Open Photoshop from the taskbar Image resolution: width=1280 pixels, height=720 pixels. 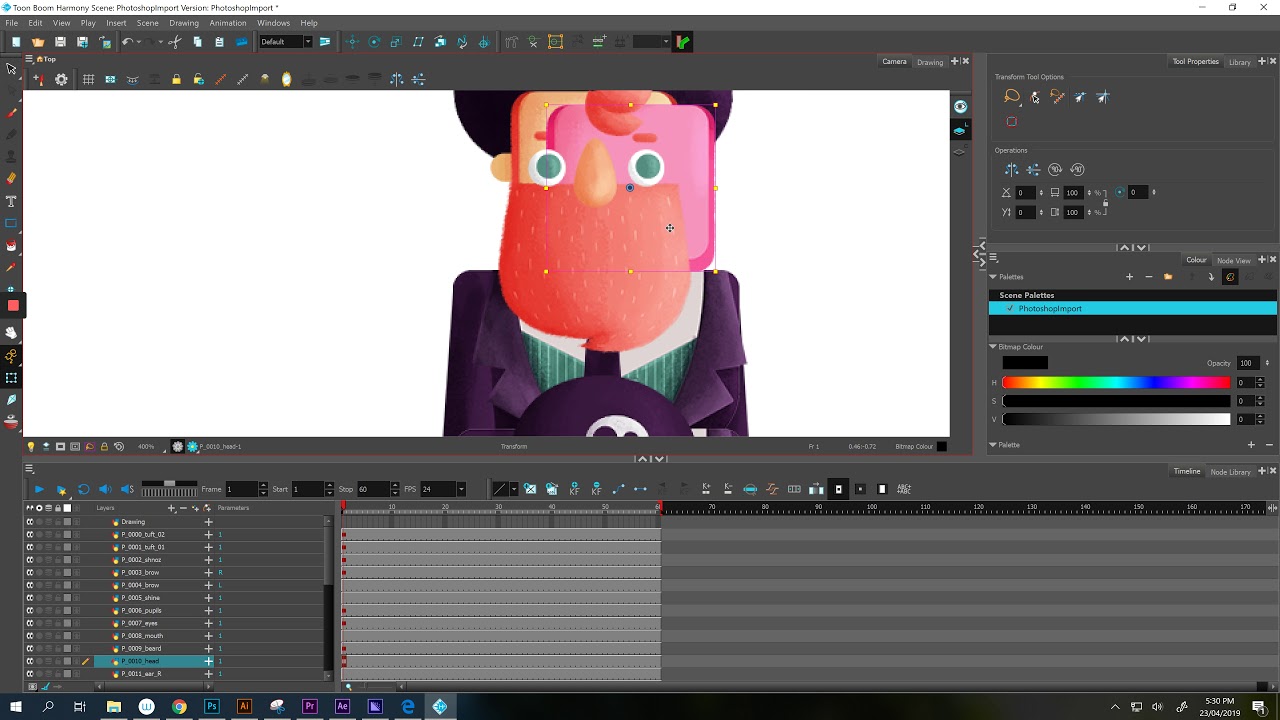click(211, 706)
